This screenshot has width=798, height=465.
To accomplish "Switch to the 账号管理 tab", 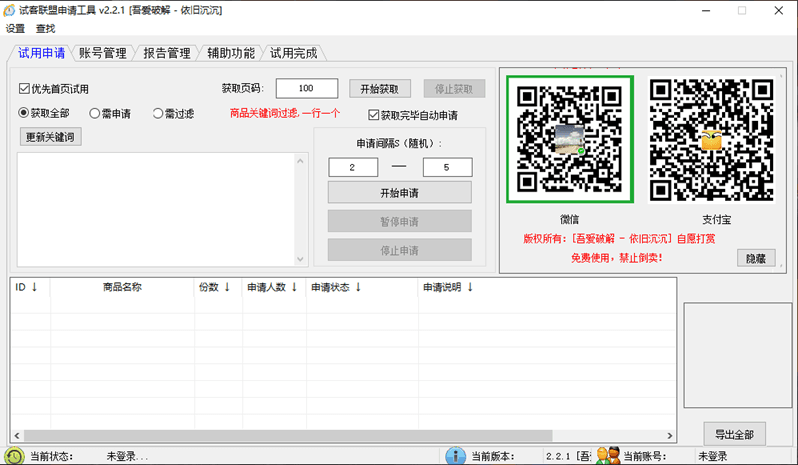I will (x=103, y=53).
